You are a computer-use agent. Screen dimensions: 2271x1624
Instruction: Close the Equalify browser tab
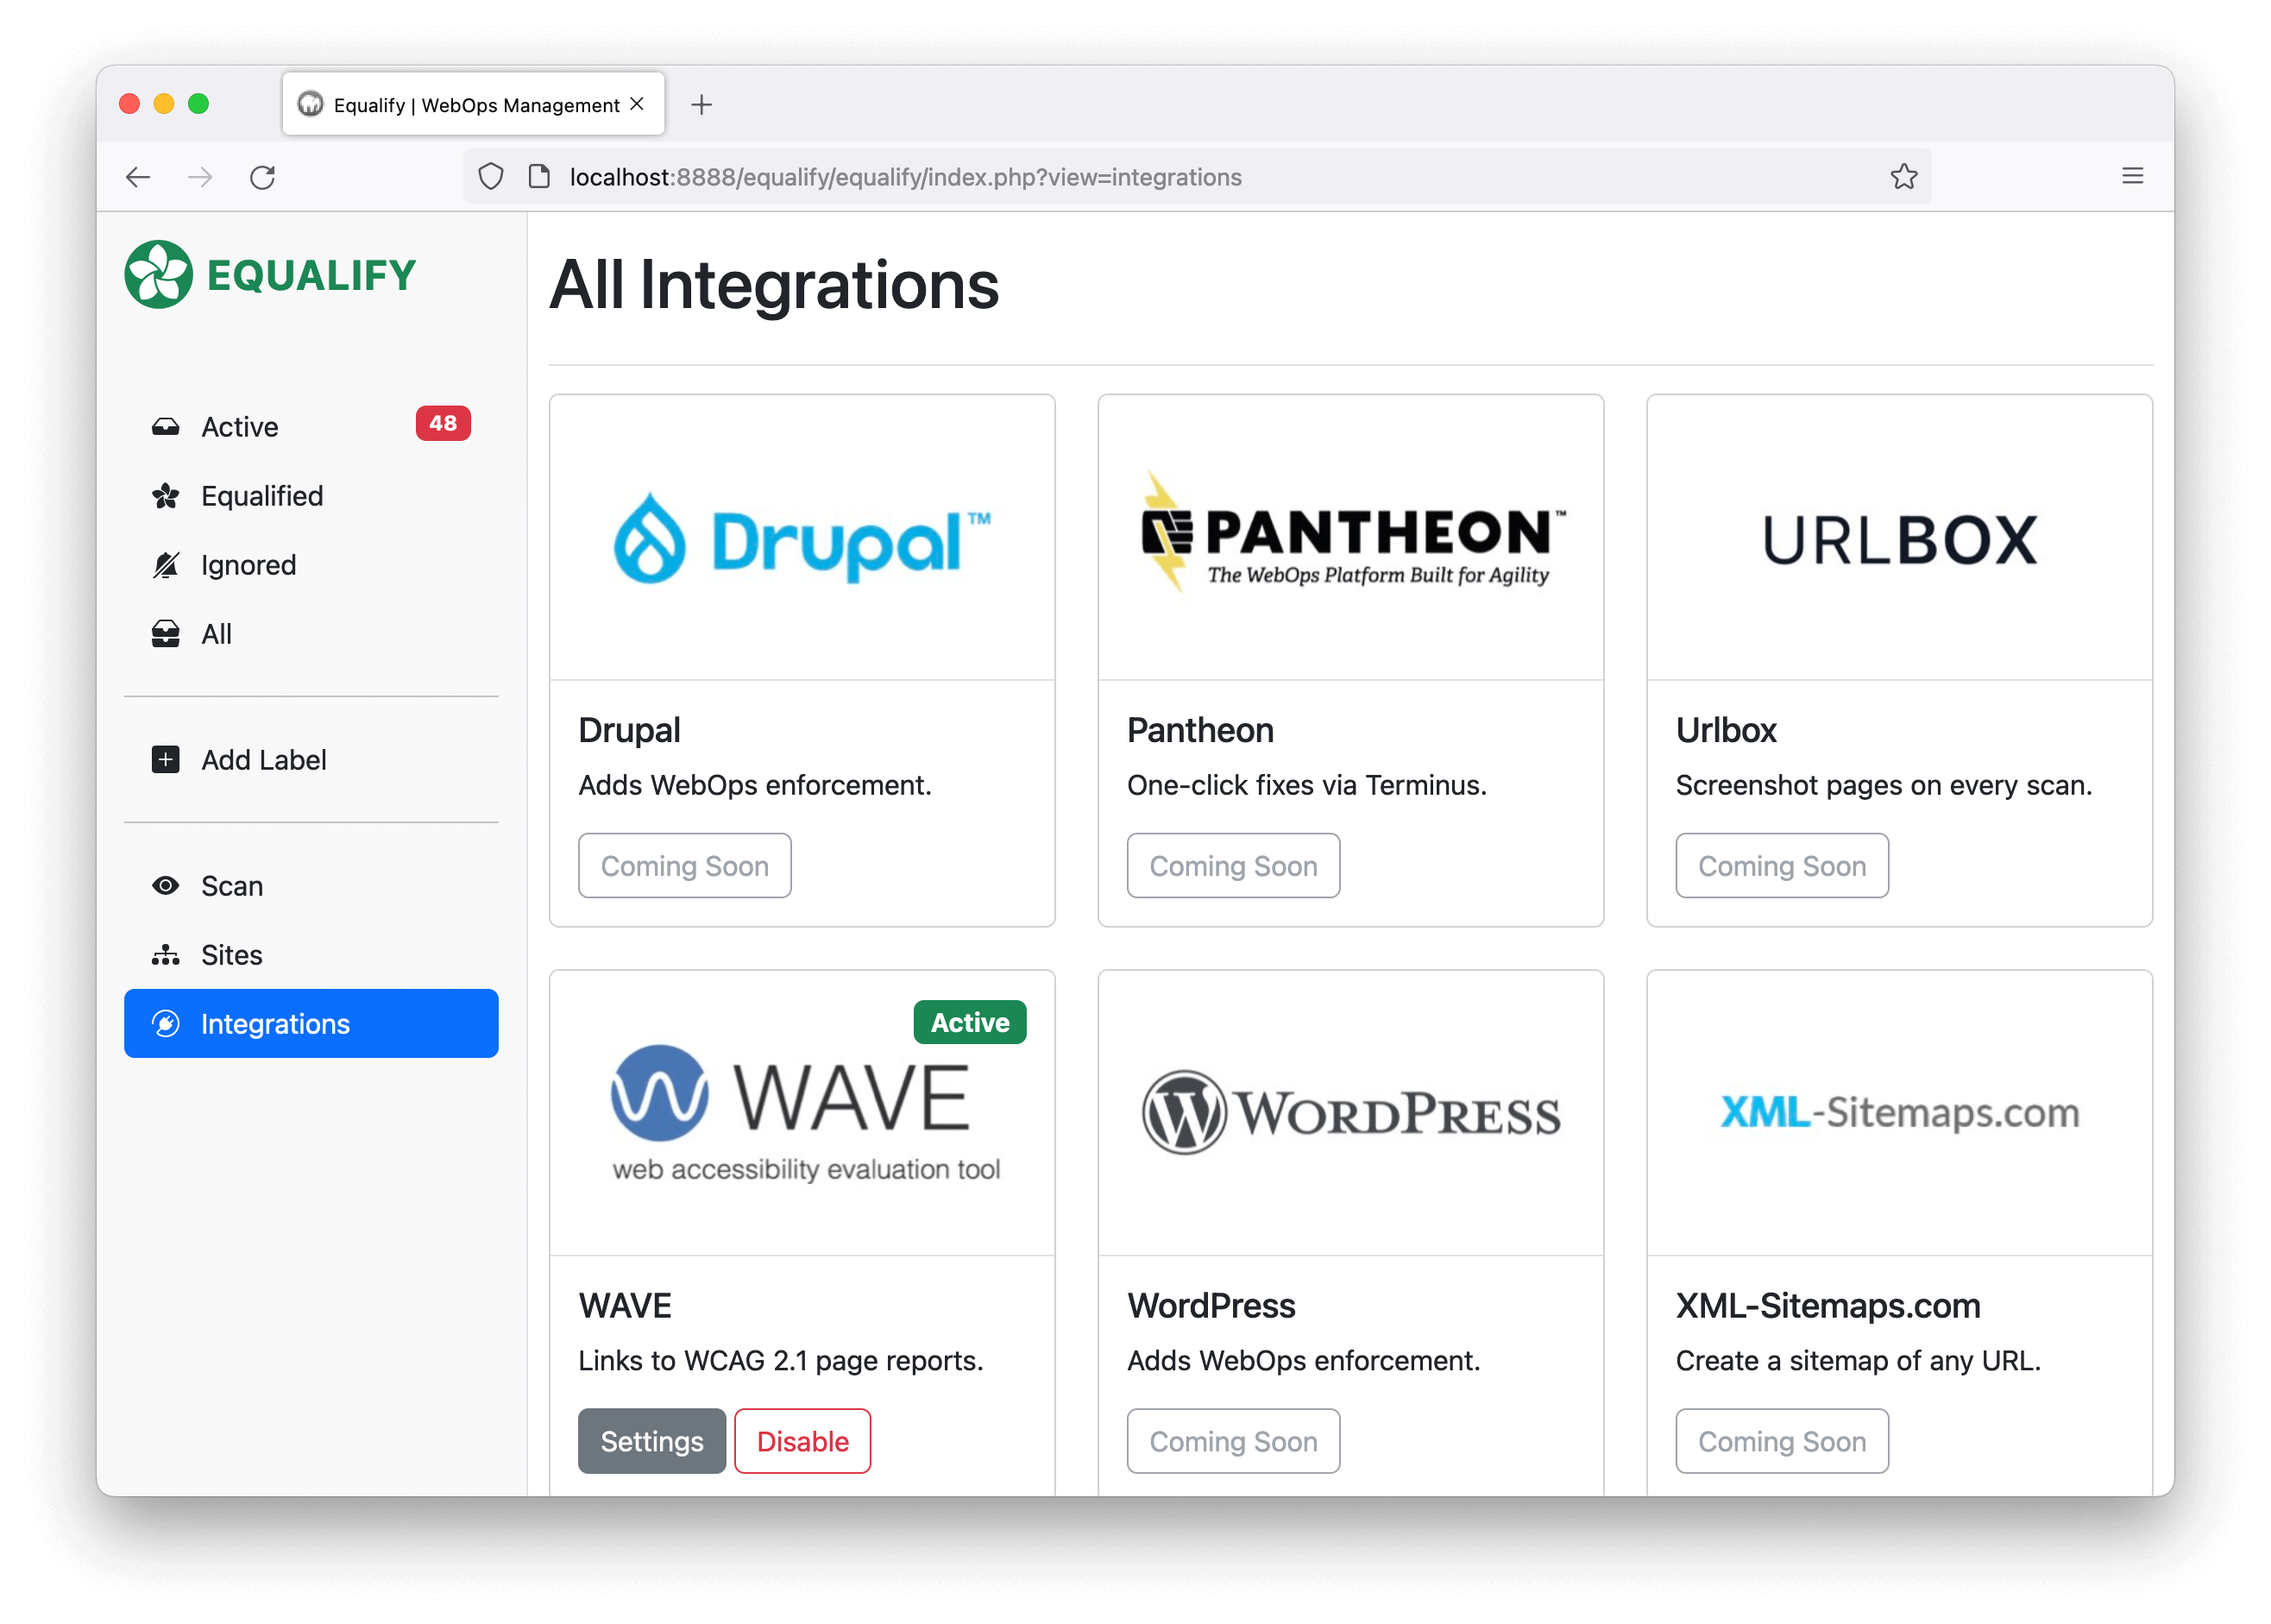pyautogui.click(x=637, y=104)
